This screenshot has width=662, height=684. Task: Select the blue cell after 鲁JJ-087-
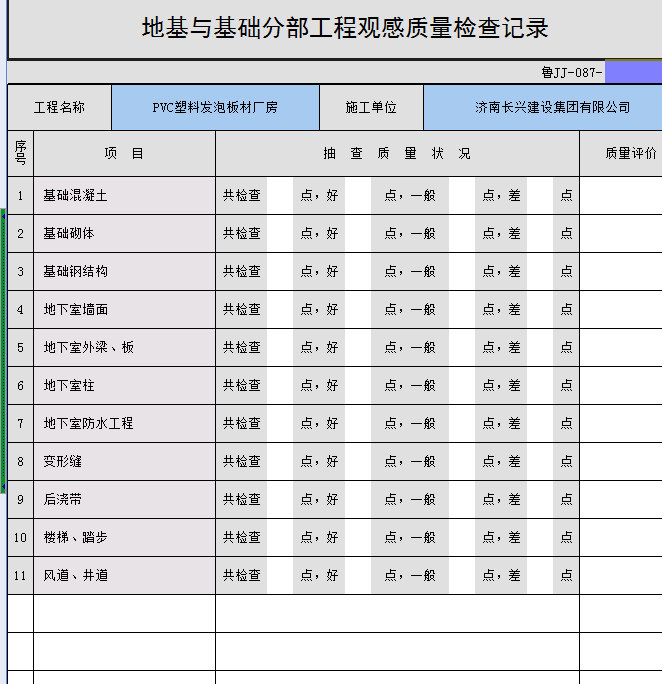[633, 73]
